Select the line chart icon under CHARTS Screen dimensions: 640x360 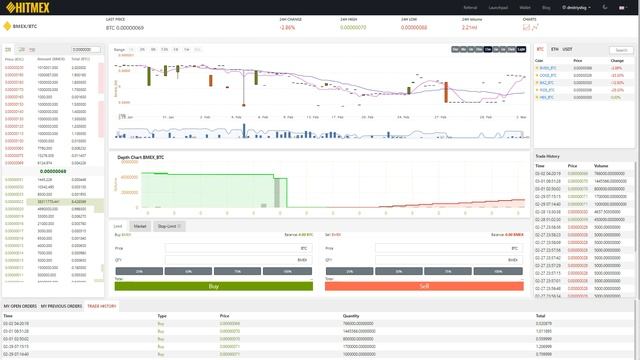(x=535, y=27)
